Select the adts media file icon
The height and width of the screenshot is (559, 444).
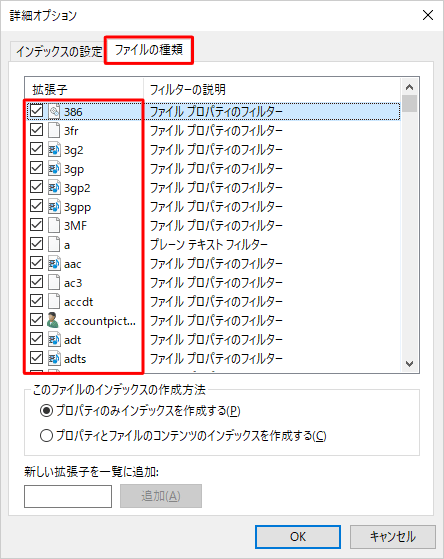(x=54, y=358)
